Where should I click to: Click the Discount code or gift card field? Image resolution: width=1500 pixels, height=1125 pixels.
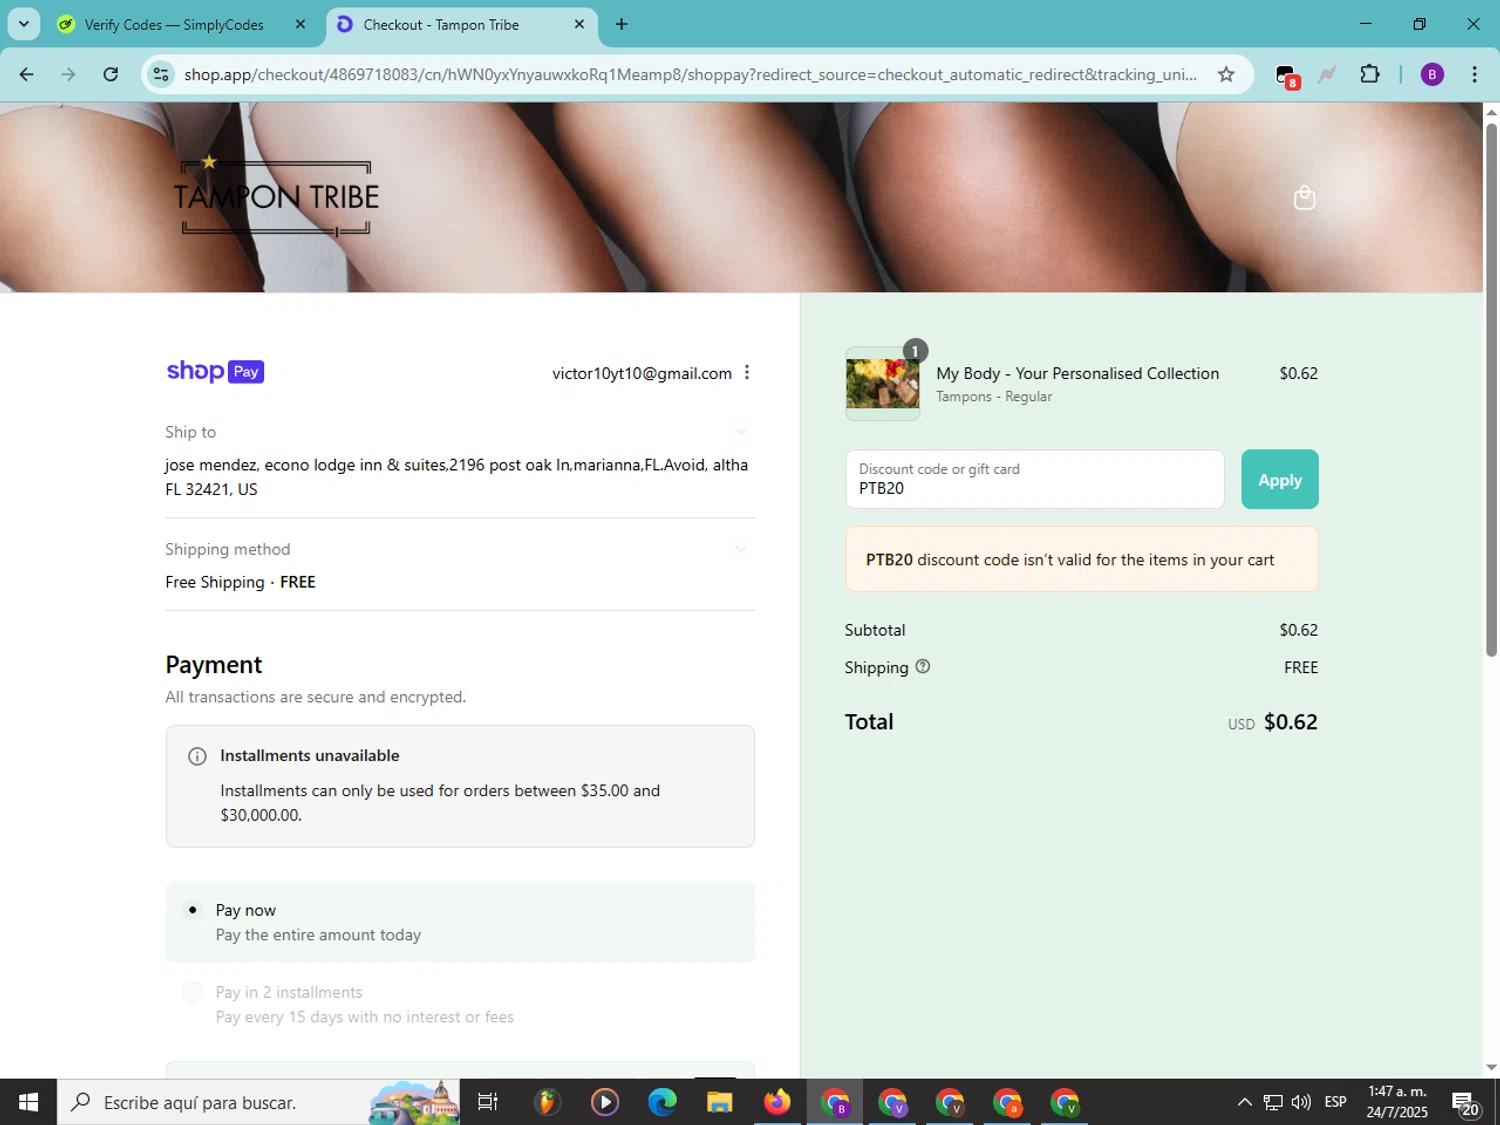(1035, 479)
